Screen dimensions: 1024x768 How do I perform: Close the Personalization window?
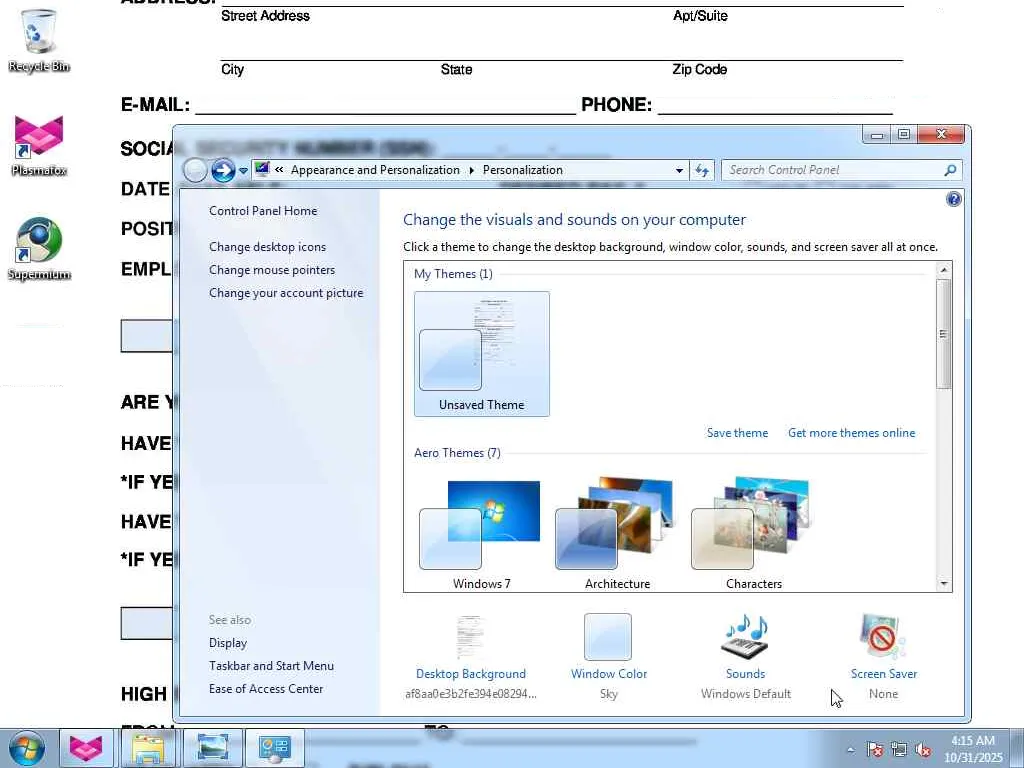click(x=941, y=135)
